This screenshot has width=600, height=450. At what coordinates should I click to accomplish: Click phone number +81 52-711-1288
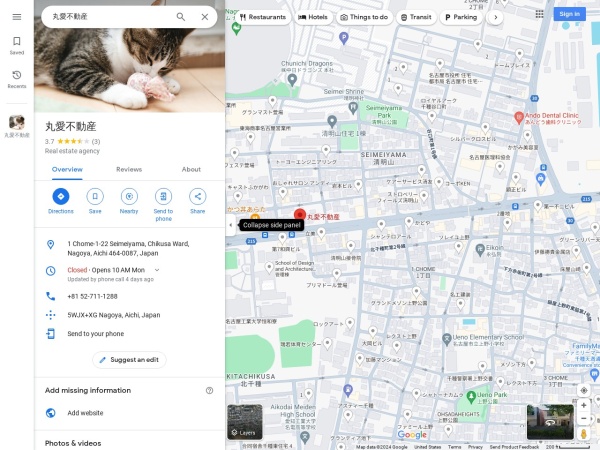(92, 296)
